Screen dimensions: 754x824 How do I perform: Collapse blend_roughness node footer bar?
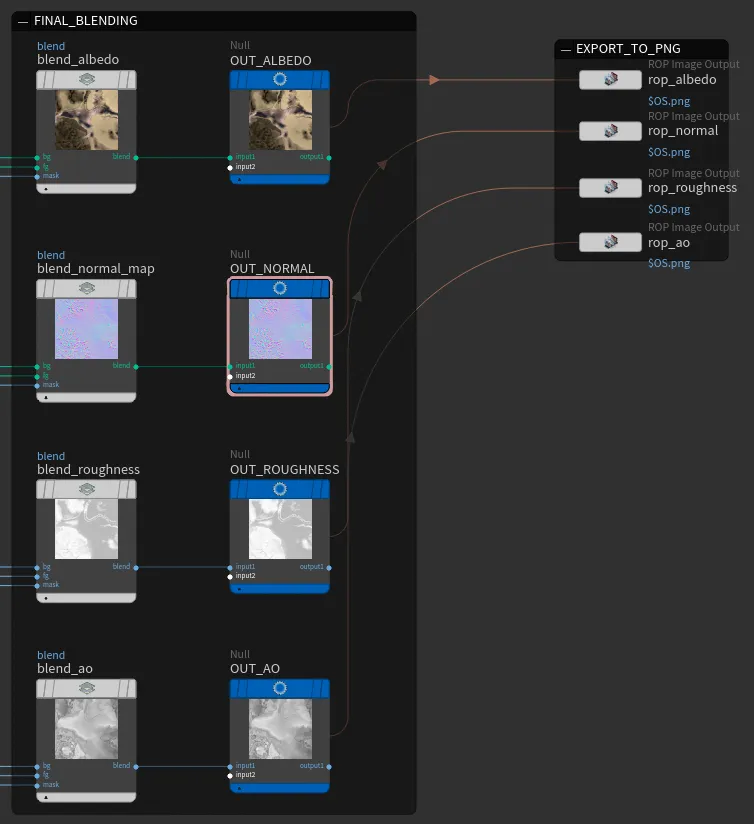point(86,598)
